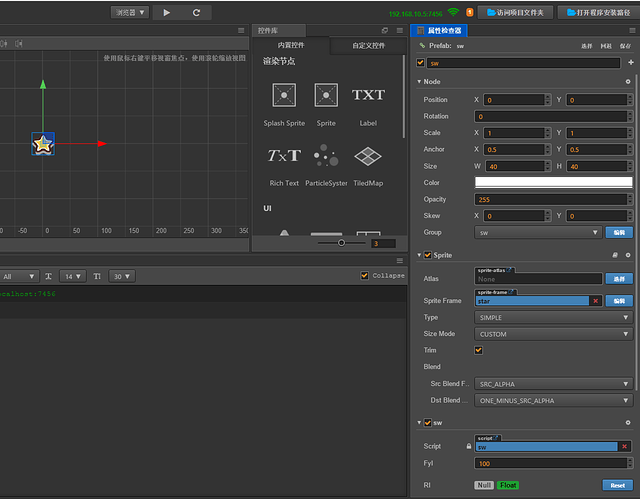Click the Splash Sprite node icon
The image size is (640, 499).
(284, 95)
